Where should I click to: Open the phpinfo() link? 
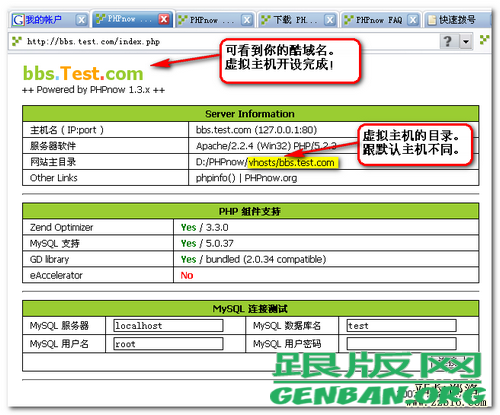tap(216, 178)
